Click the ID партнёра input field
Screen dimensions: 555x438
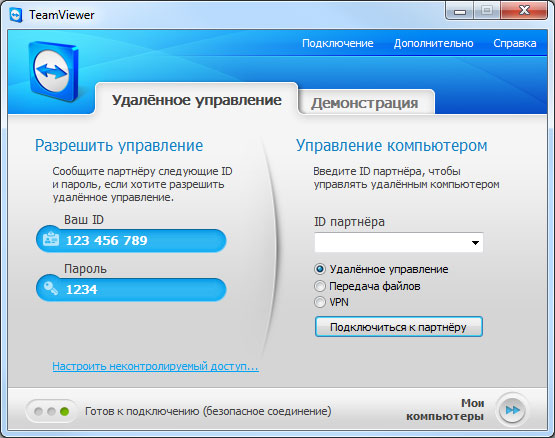[x=399, y=243]
